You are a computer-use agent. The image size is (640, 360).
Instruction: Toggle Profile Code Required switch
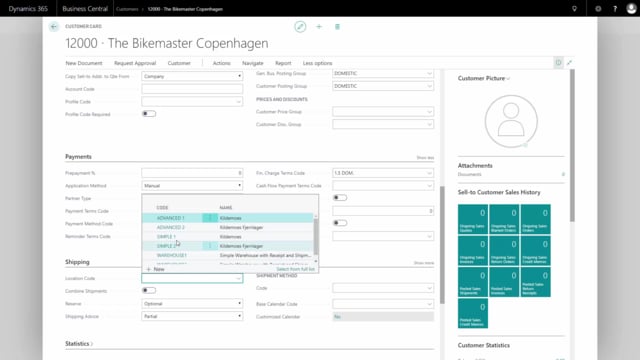[x=149, y=114]
